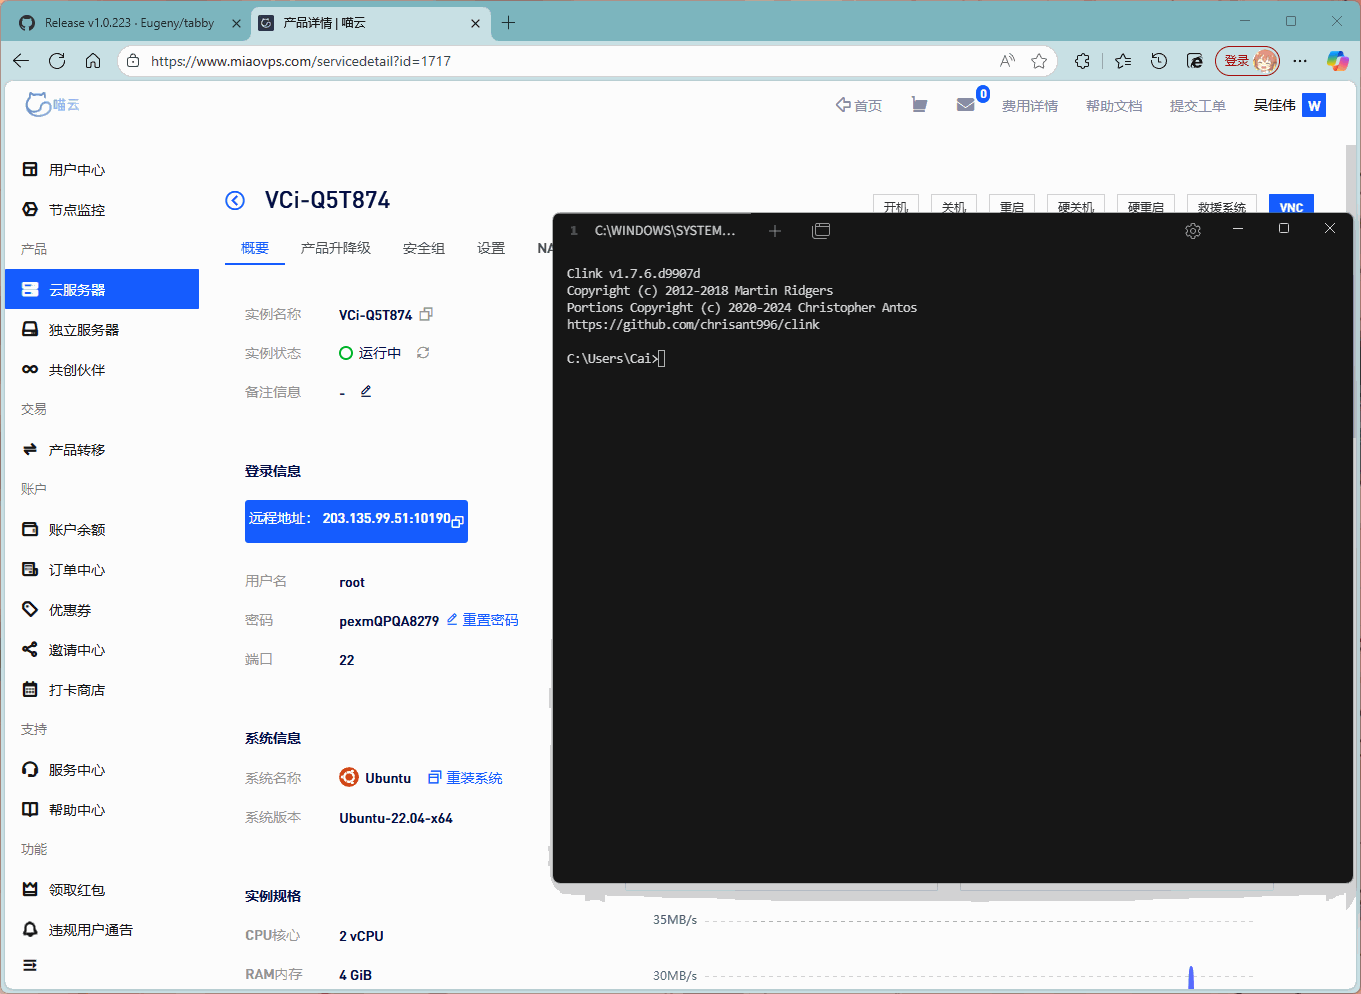The height and width of the screenshot is (994, 1361).
Task: Open the 安全组 tab
Action: pos(424,248)
